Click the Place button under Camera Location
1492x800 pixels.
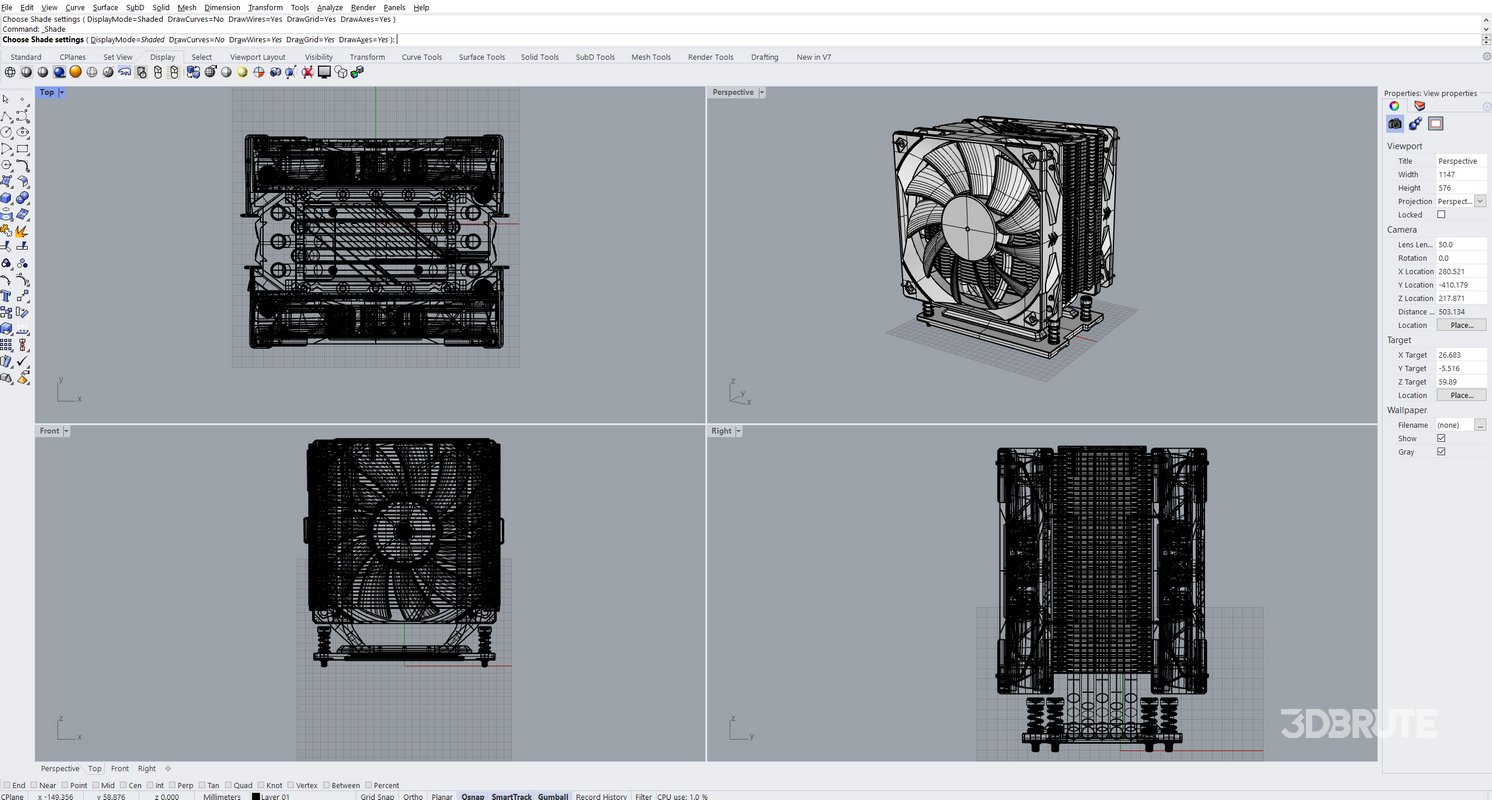[x=1461, y=325]
